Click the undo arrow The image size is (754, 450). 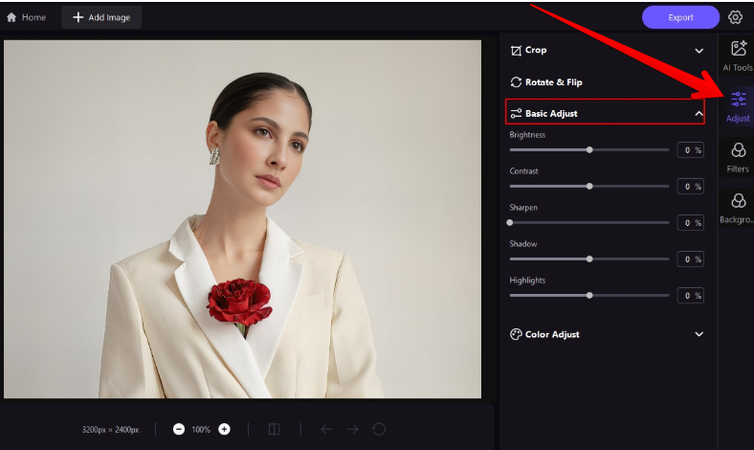327,429
